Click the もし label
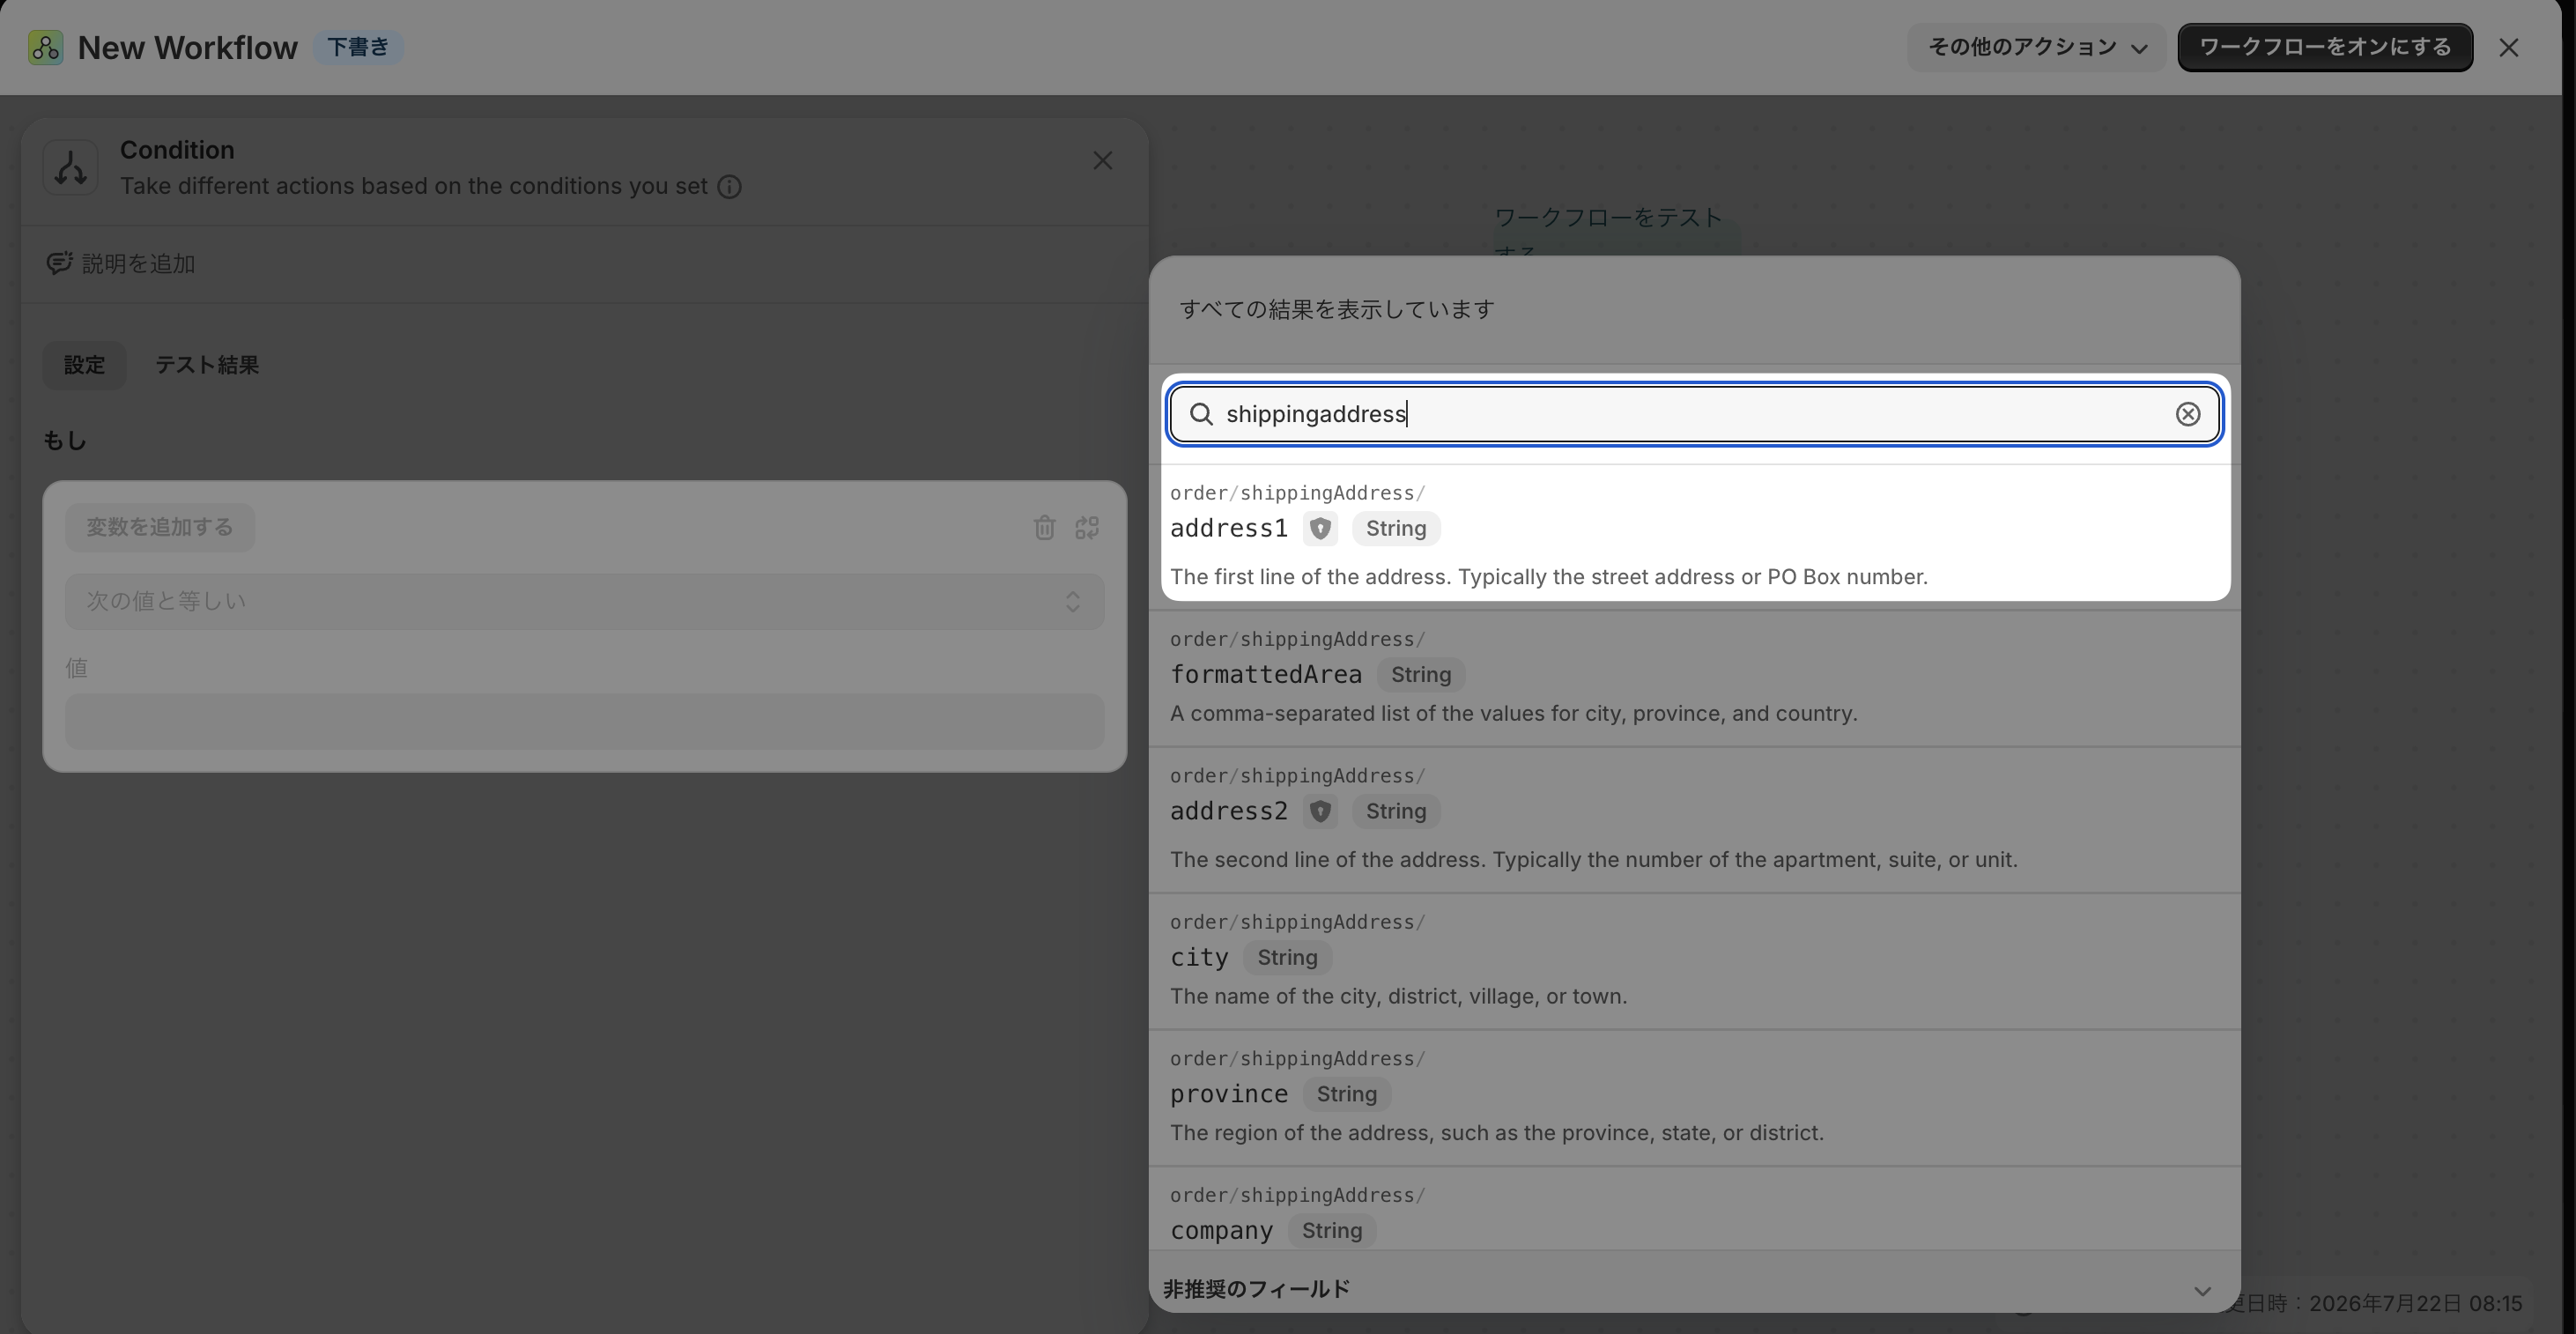The height and width of the screenshot is (1334, 2576). [x=65, y=441]
